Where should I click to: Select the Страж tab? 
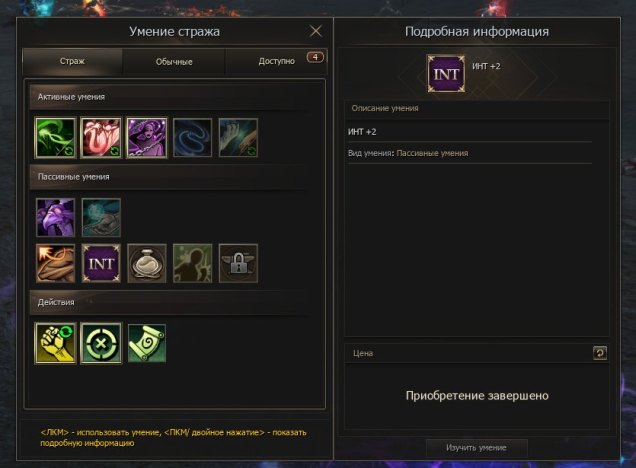tap(72, 61)
